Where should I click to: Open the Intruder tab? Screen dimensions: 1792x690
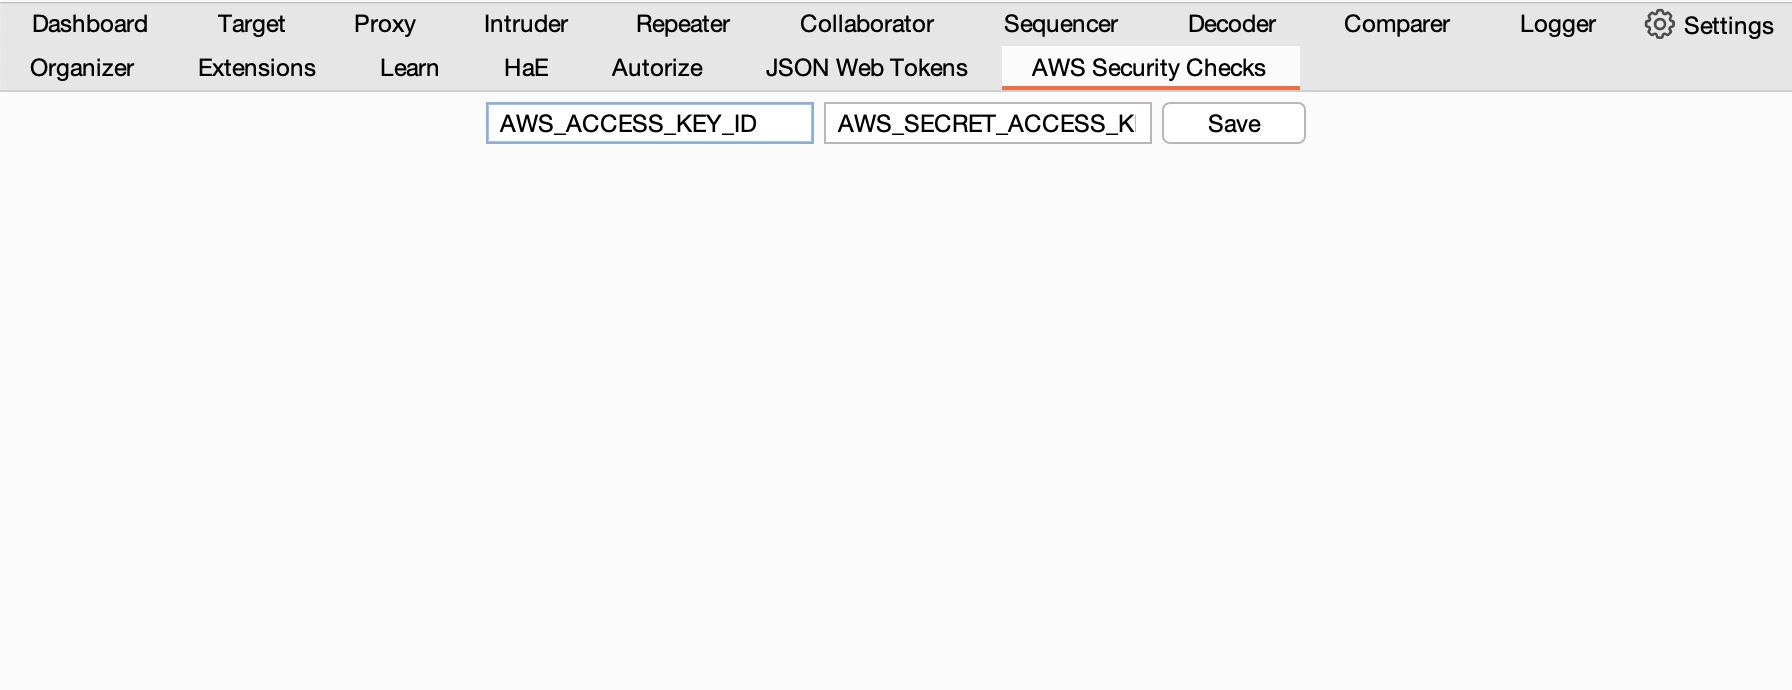click(x=525, y=23)
